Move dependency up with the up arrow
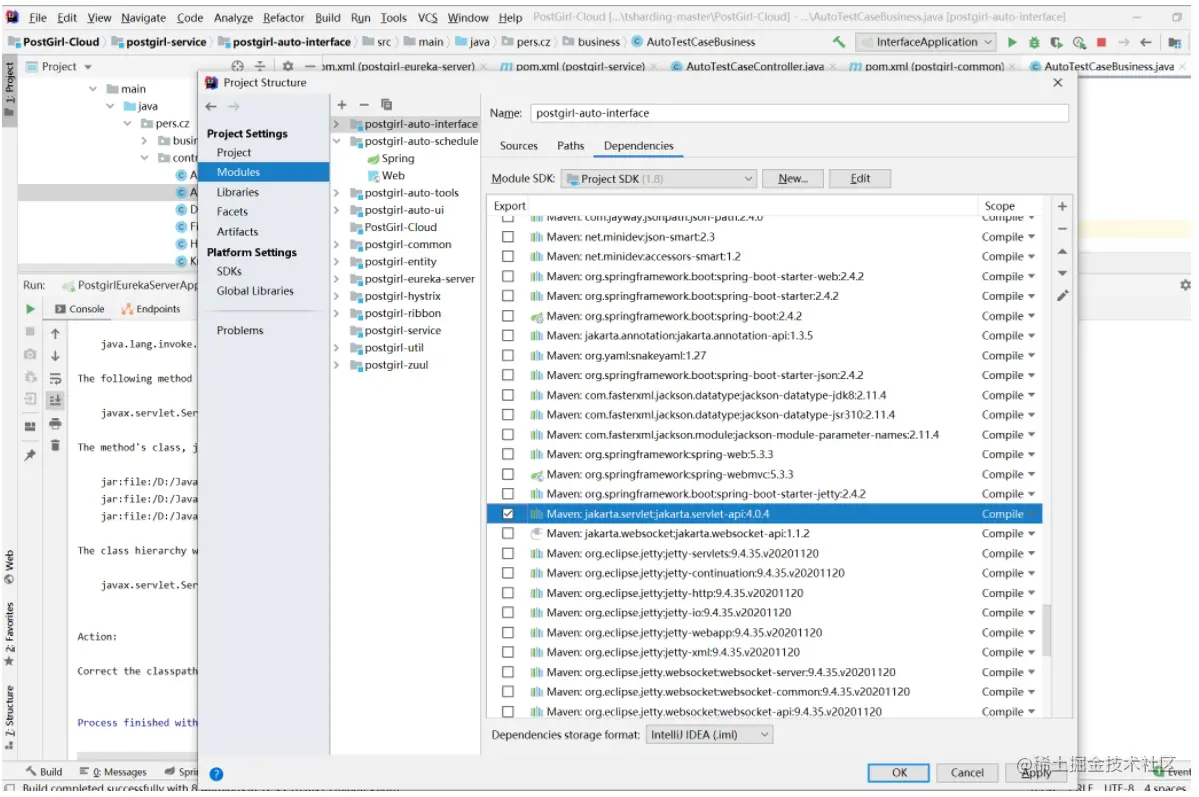Screen dimensions: 1199x797 (1062, 251)
